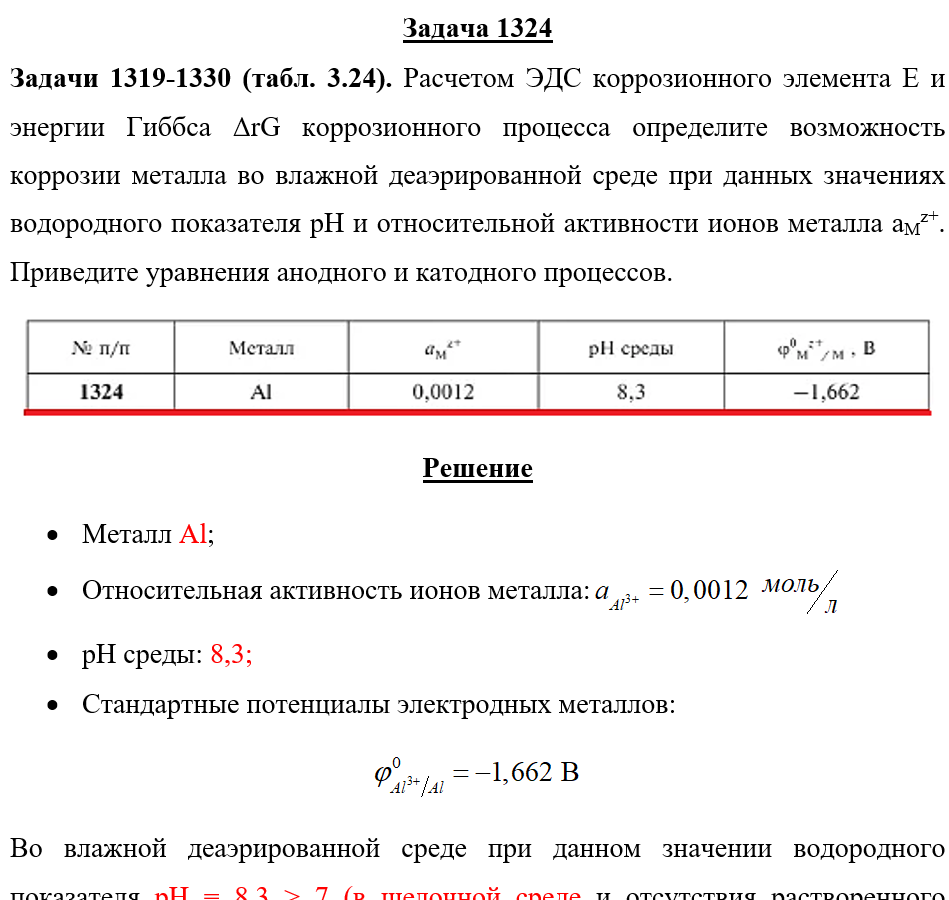The image size is (949, 900).
Task: Select table cell with value 0,0012
Action: [x=443, y=392]
